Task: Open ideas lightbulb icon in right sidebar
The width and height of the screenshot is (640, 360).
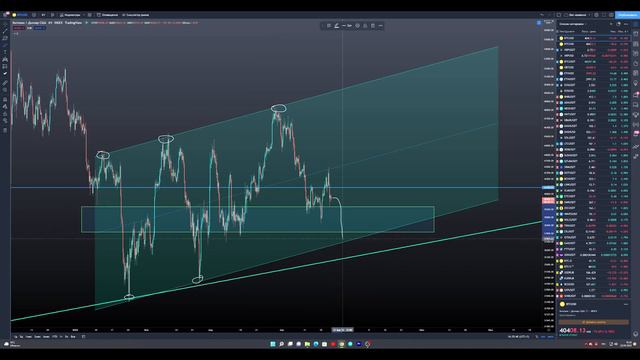Action: point(636,84)
